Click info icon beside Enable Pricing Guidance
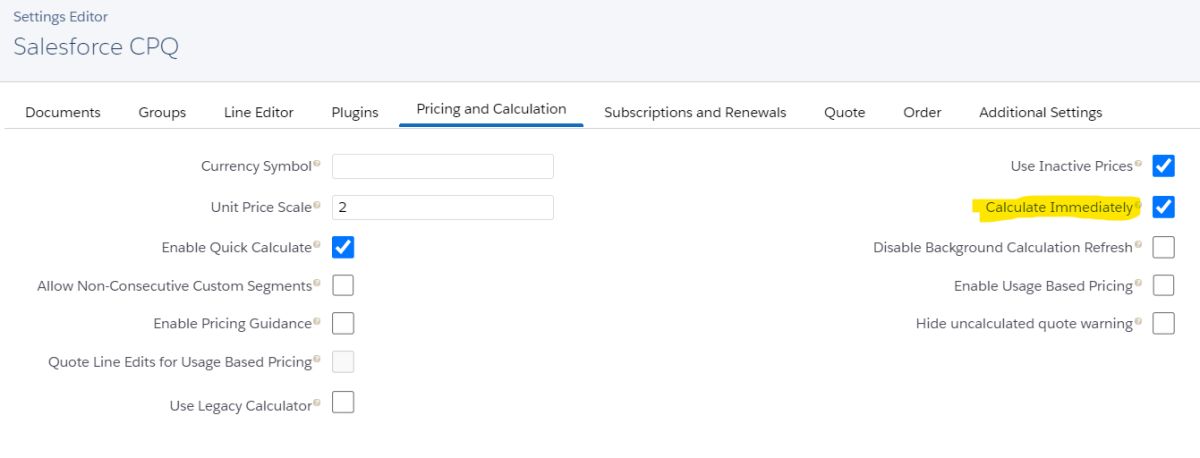Screen dimensions: 1200x458 317,322
